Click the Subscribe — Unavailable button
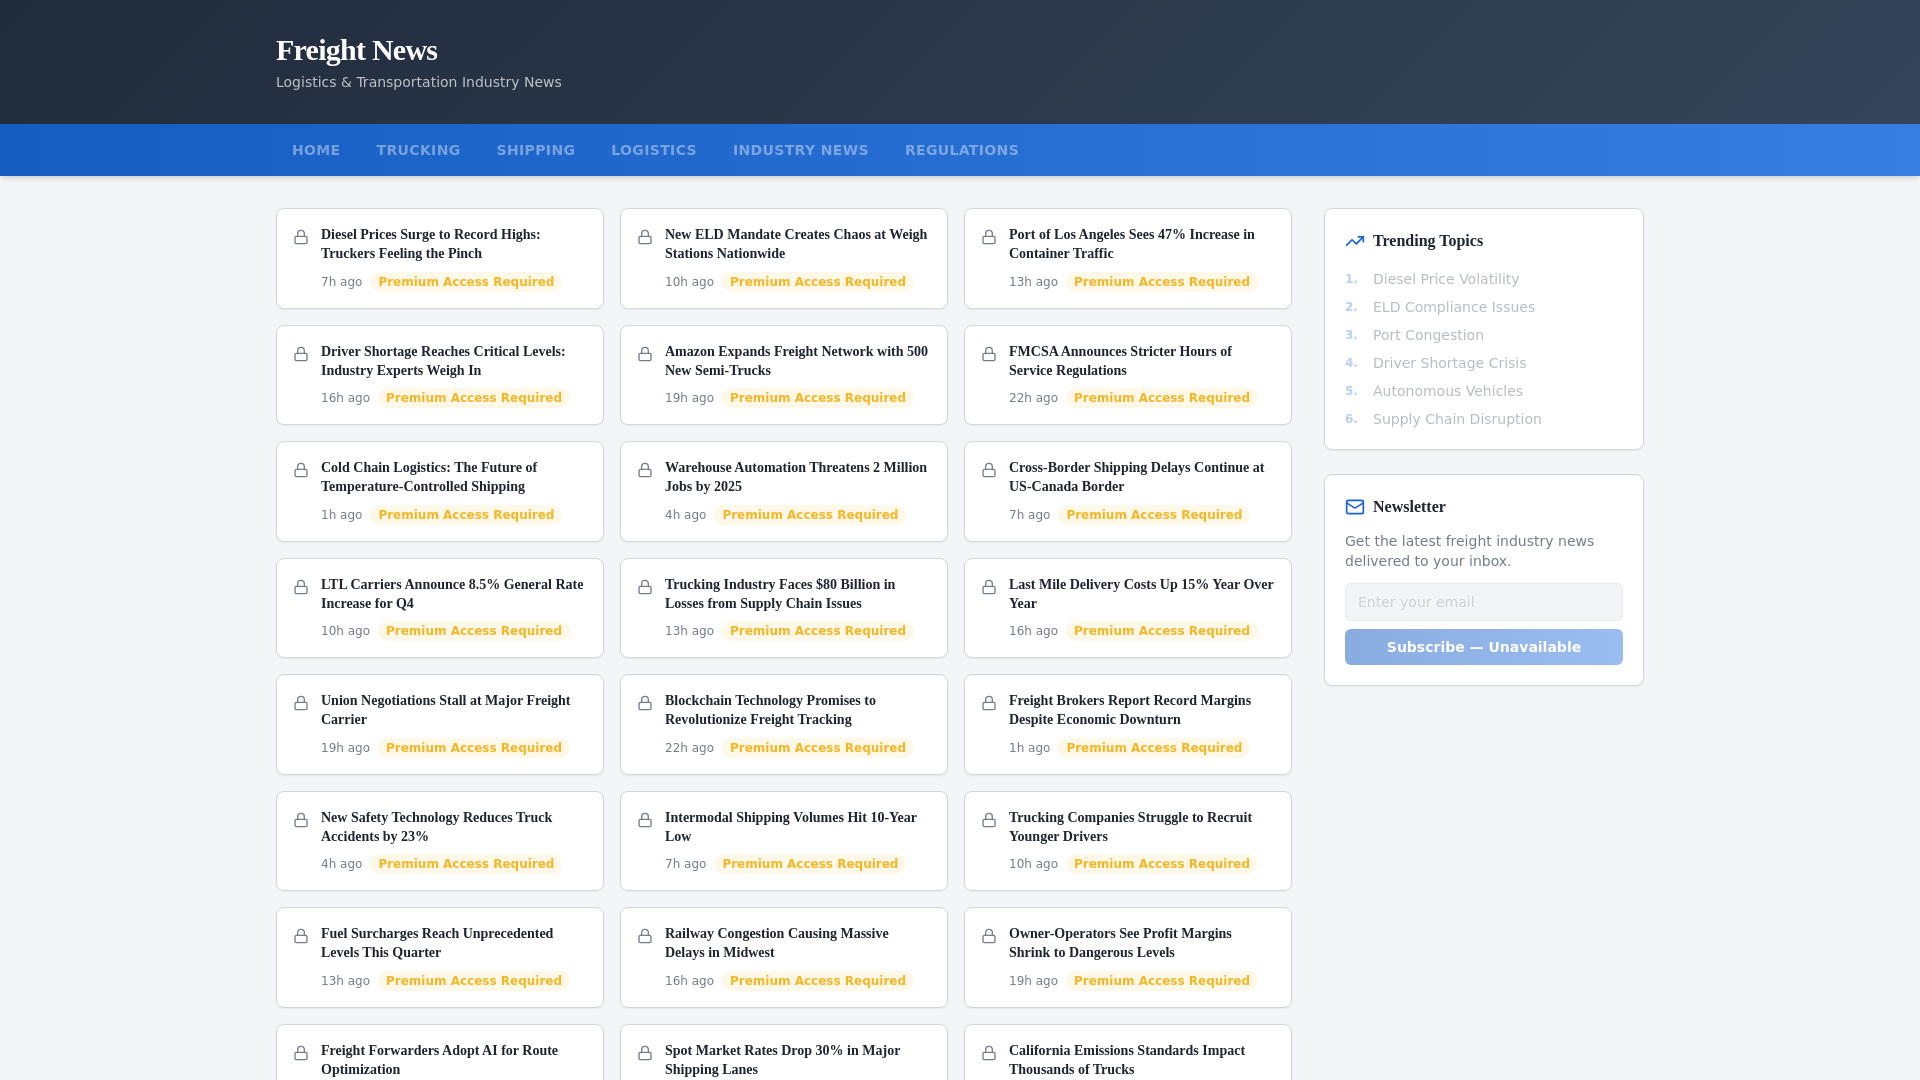1920x1080 pixels. (1484, 647)
